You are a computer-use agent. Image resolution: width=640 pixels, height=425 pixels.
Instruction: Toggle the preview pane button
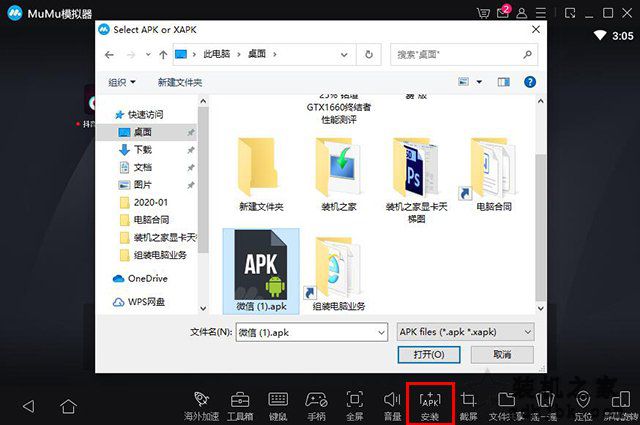[x=504, y=82]
